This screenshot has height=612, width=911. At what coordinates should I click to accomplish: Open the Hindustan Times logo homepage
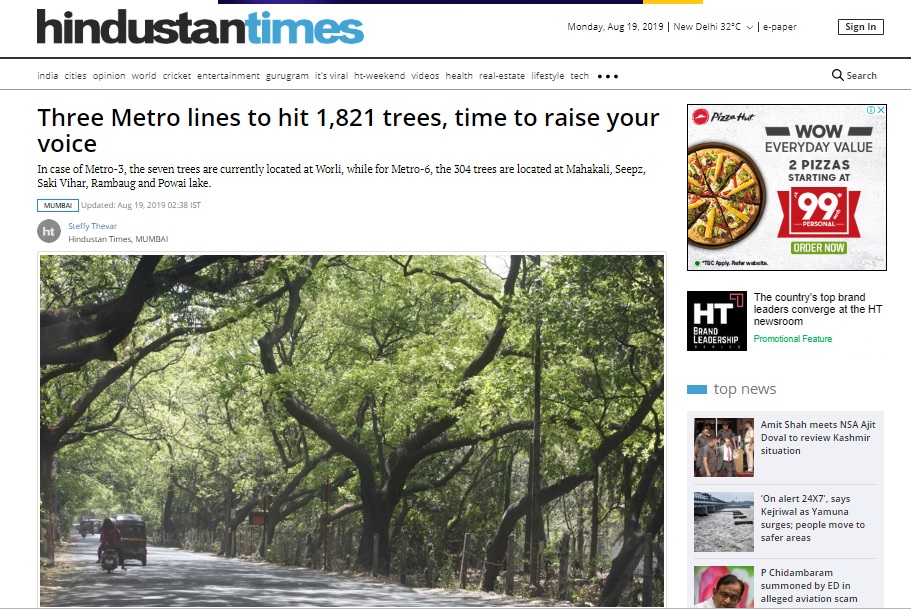coord(200,27)
